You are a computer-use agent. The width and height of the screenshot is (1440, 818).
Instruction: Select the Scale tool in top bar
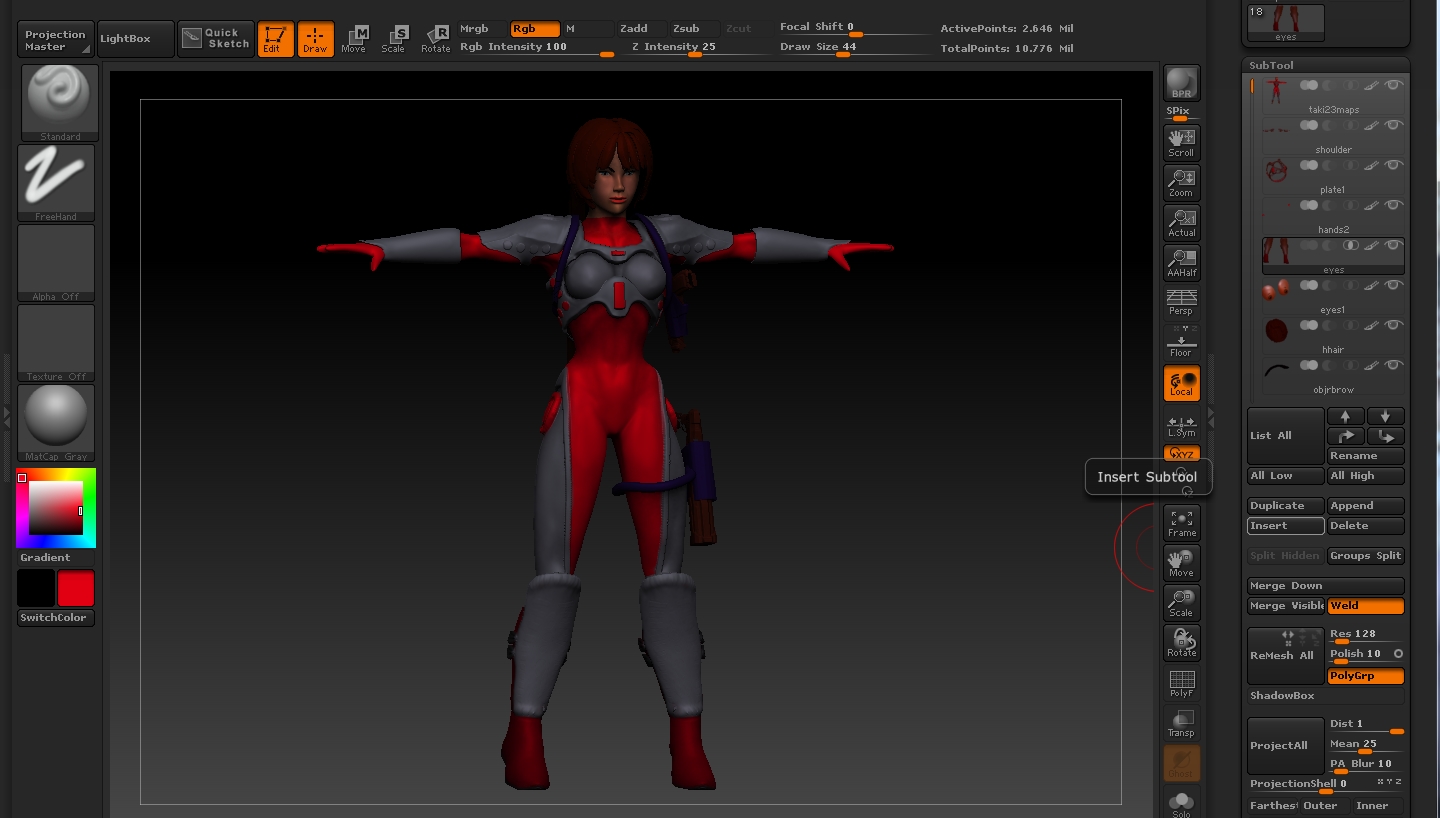(394, 39)
